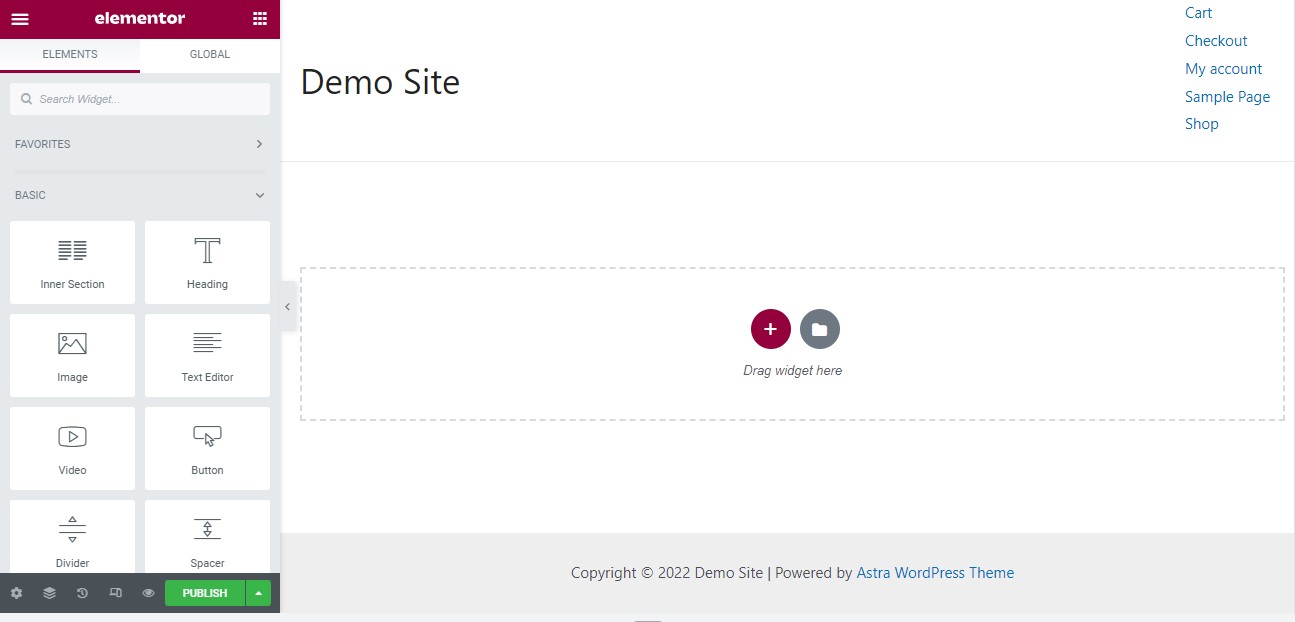Choose the Image widget
Screen dimensions: 1295x622
72,355
